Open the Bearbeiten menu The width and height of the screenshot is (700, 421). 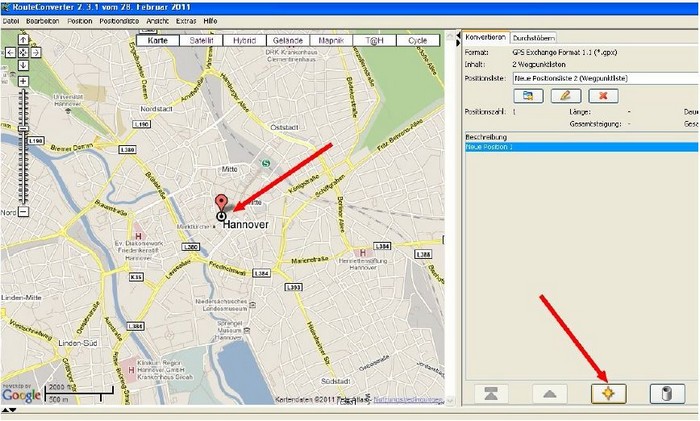click(42, 21)
